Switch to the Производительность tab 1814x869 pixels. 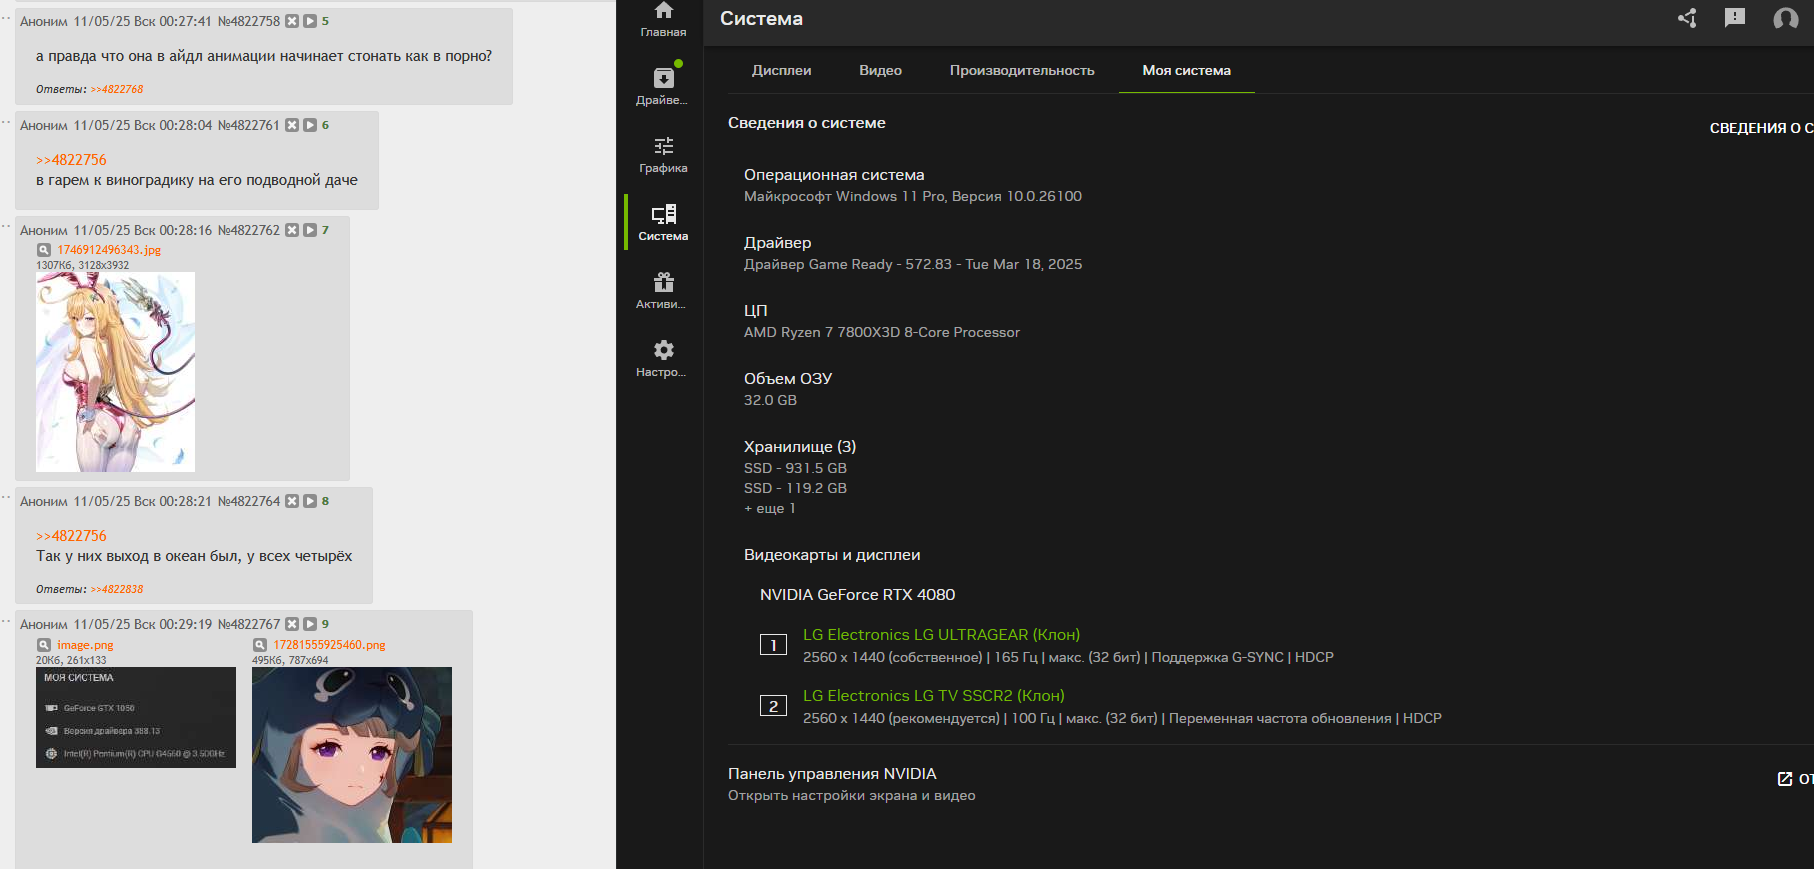(x=1022, y=70)
